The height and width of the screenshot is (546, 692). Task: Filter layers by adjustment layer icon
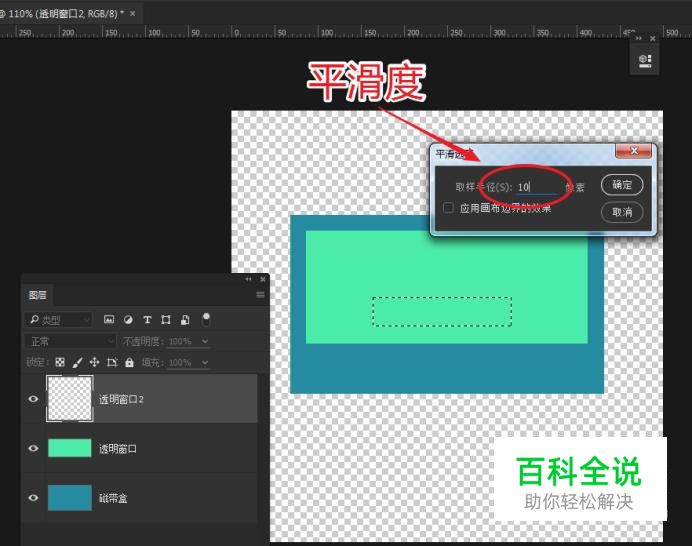pos(128,320)
